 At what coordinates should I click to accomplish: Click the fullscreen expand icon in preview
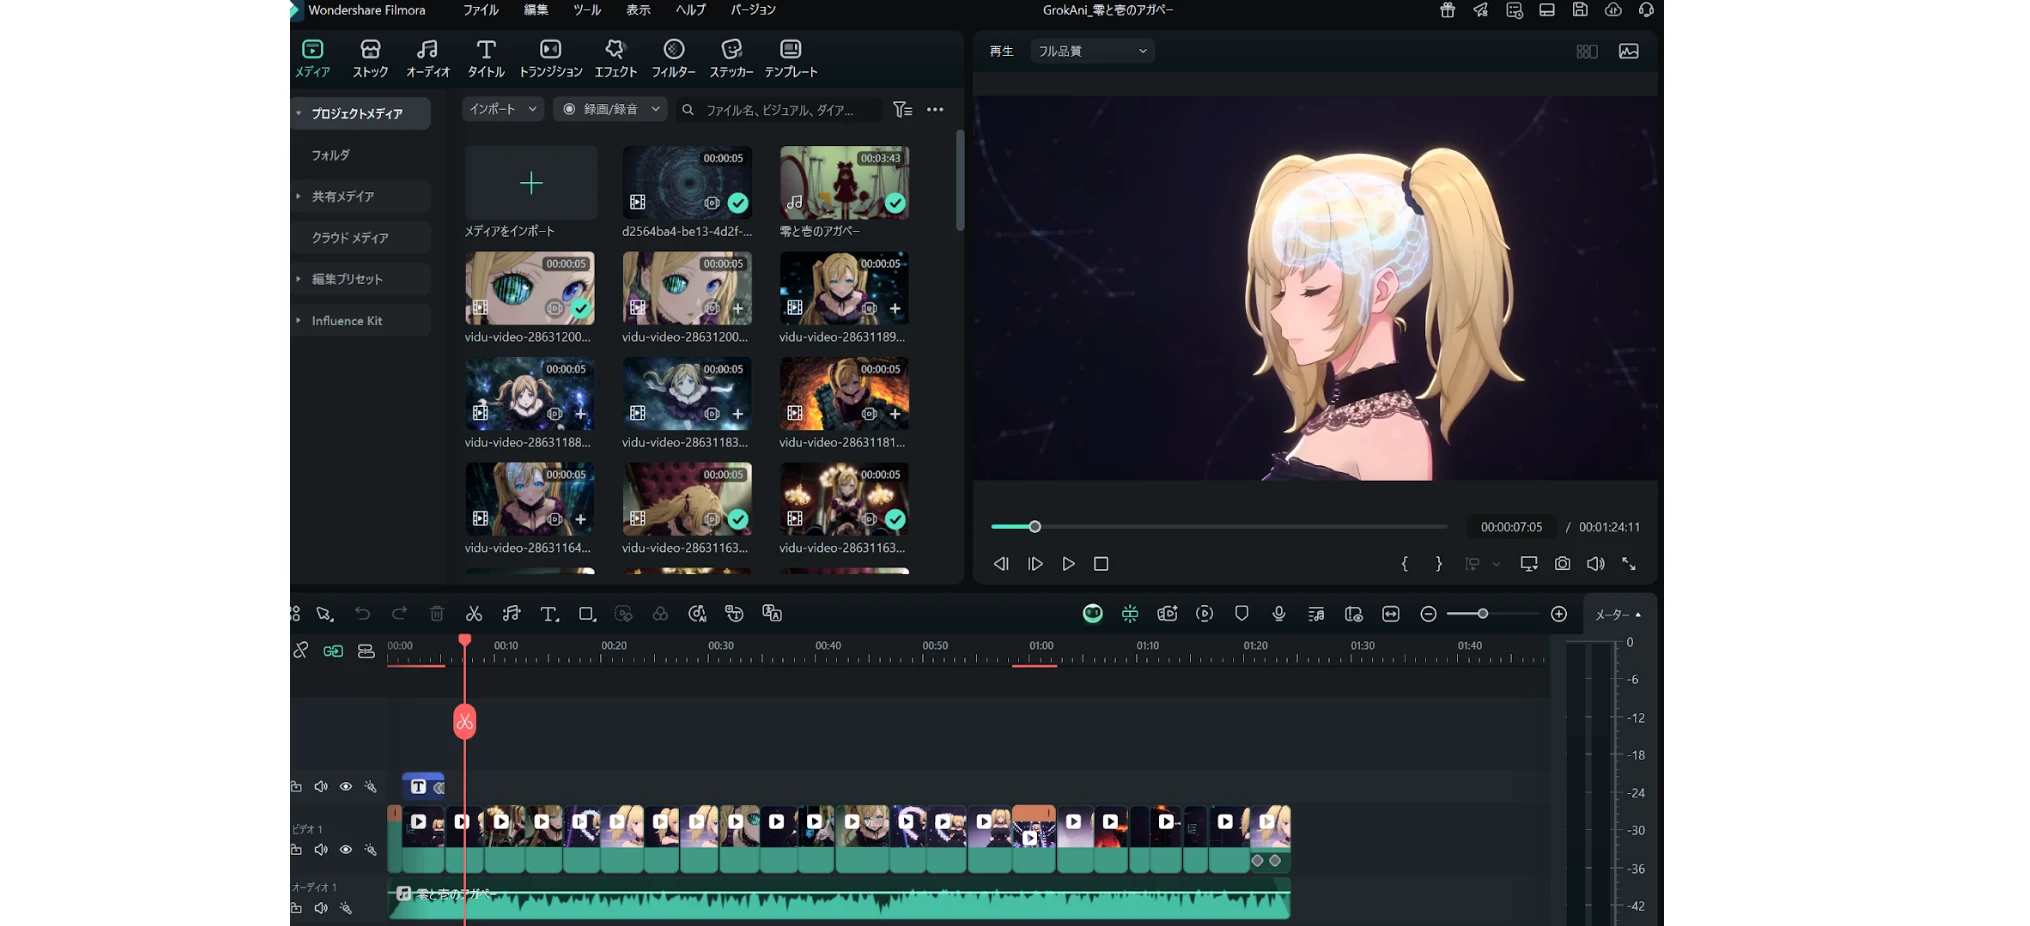1629,564
